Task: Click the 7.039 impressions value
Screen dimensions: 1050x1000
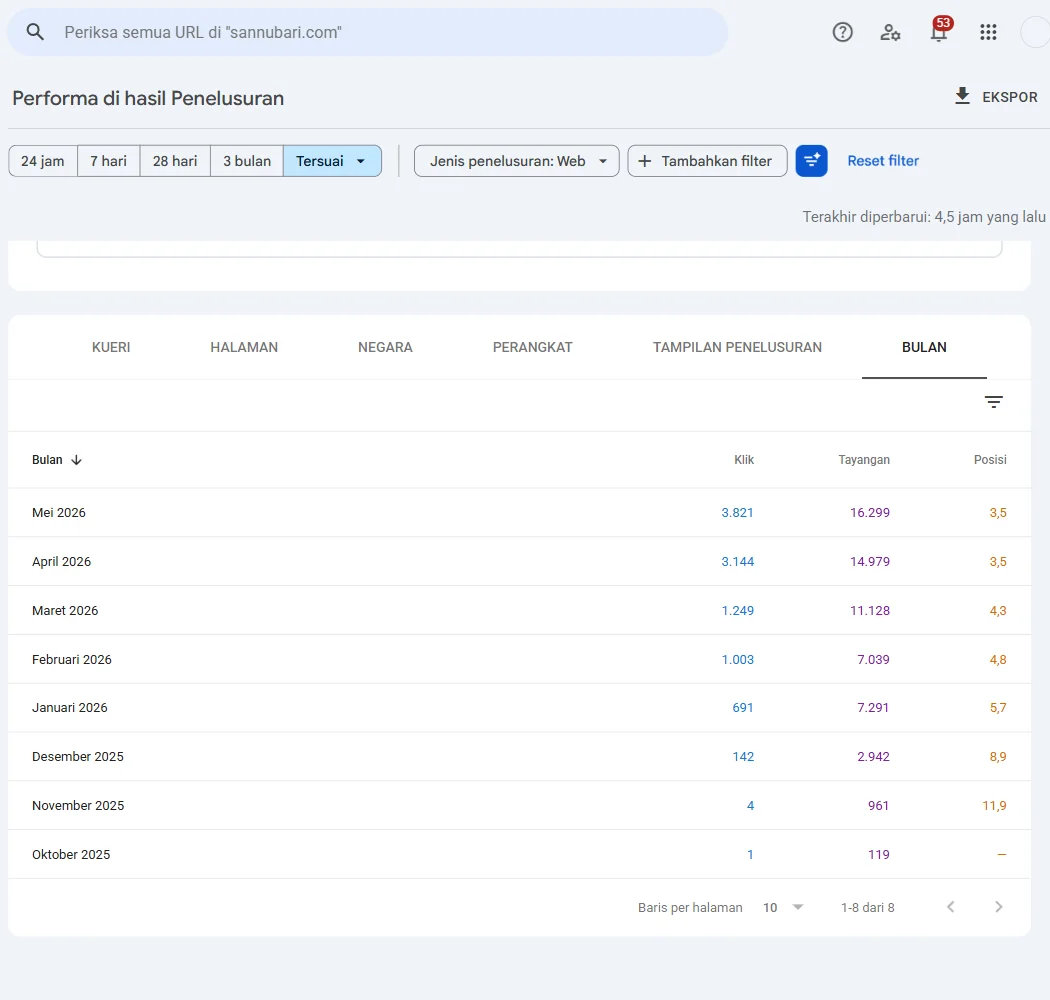Action: (873, 660)
